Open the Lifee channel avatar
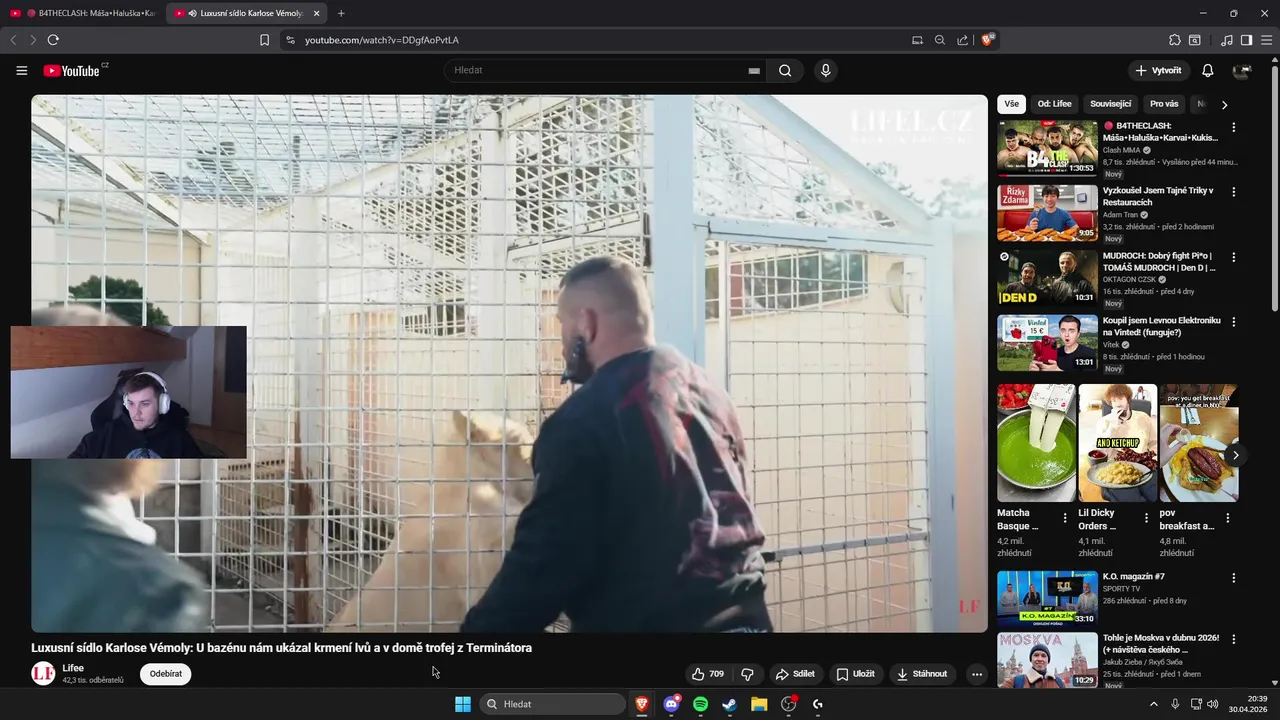This screenshot has width=1280, height=720. click(x=43, y=673)
